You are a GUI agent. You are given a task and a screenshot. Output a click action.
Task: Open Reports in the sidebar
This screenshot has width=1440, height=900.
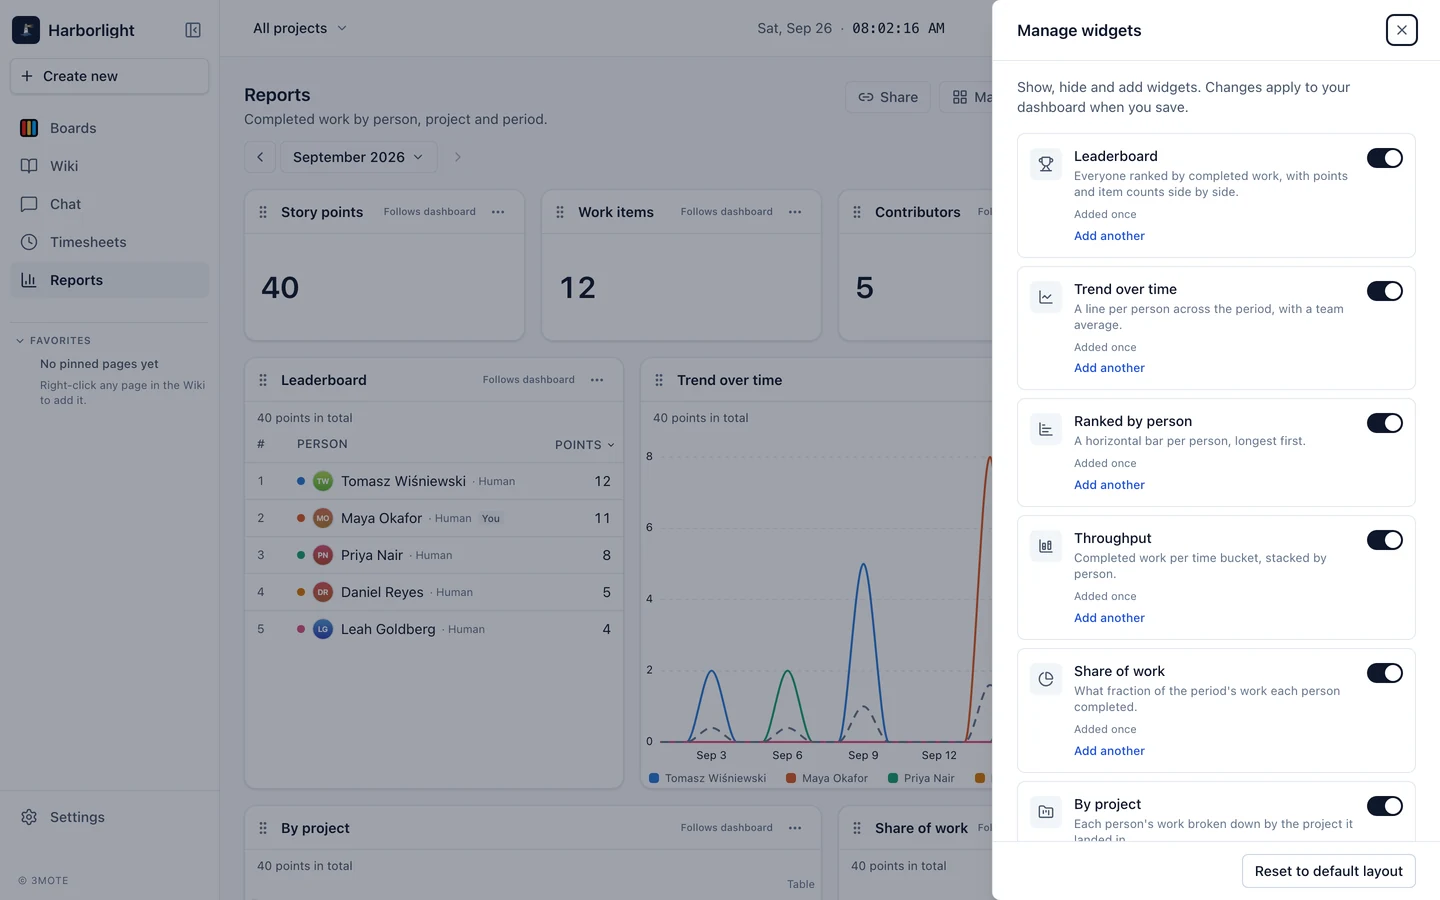[110, 280]
